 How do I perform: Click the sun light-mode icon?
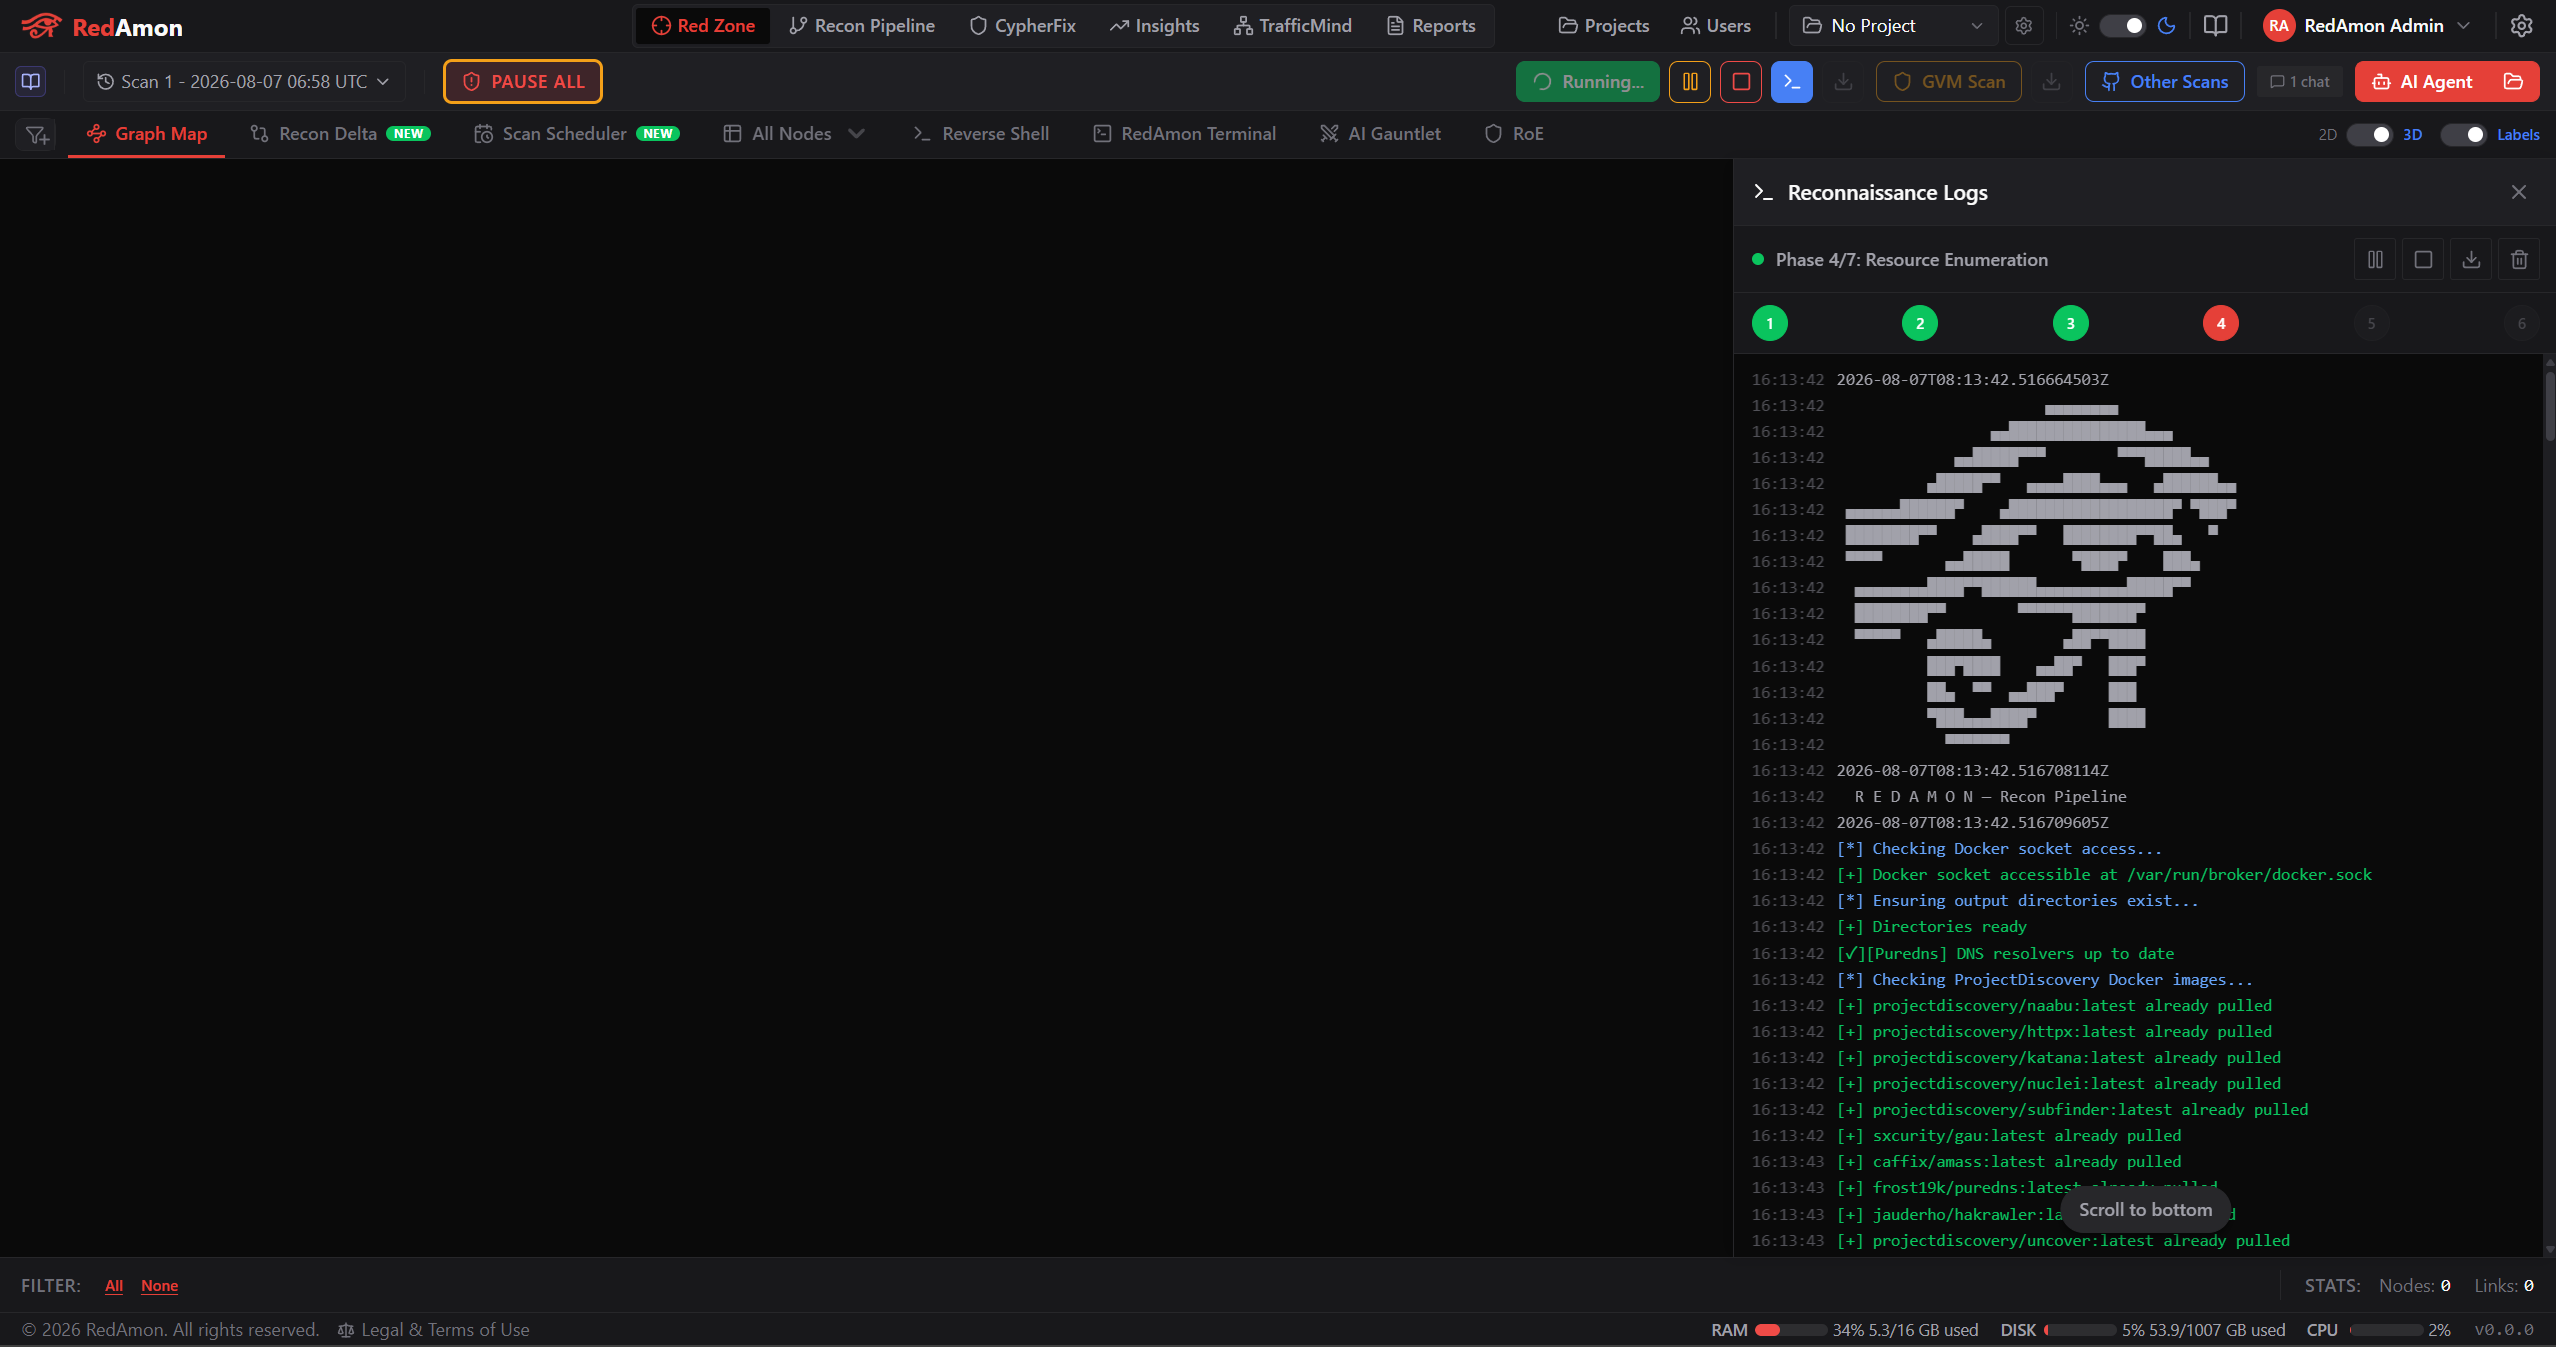tap(2079, 26)
